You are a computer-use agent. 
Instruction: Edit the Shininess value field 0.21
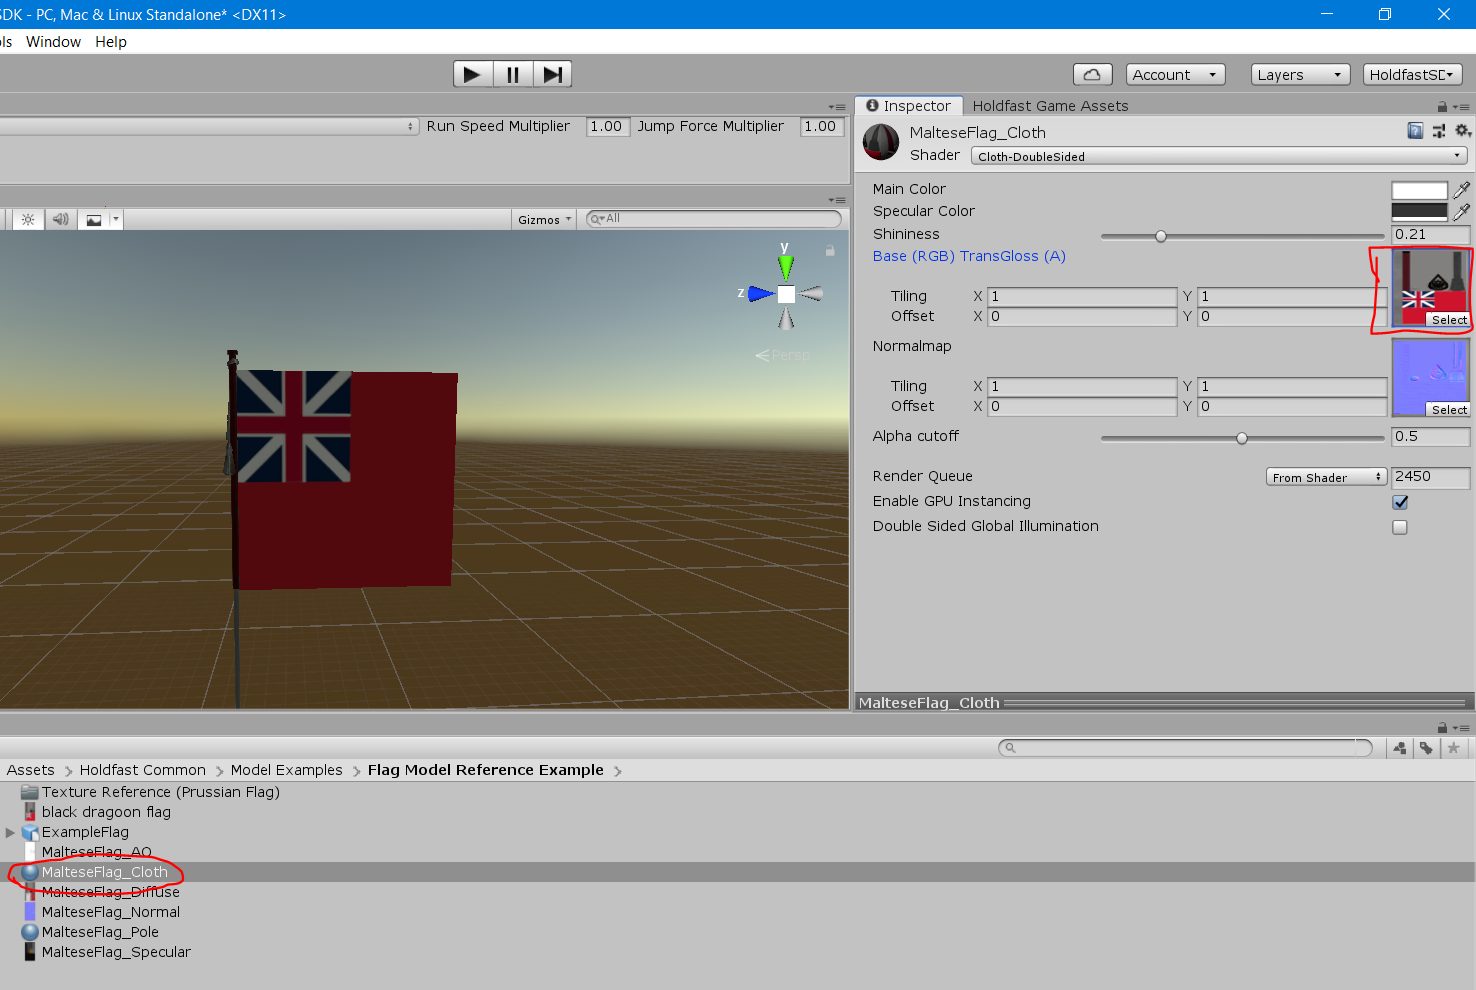(x=1430, y=234)
